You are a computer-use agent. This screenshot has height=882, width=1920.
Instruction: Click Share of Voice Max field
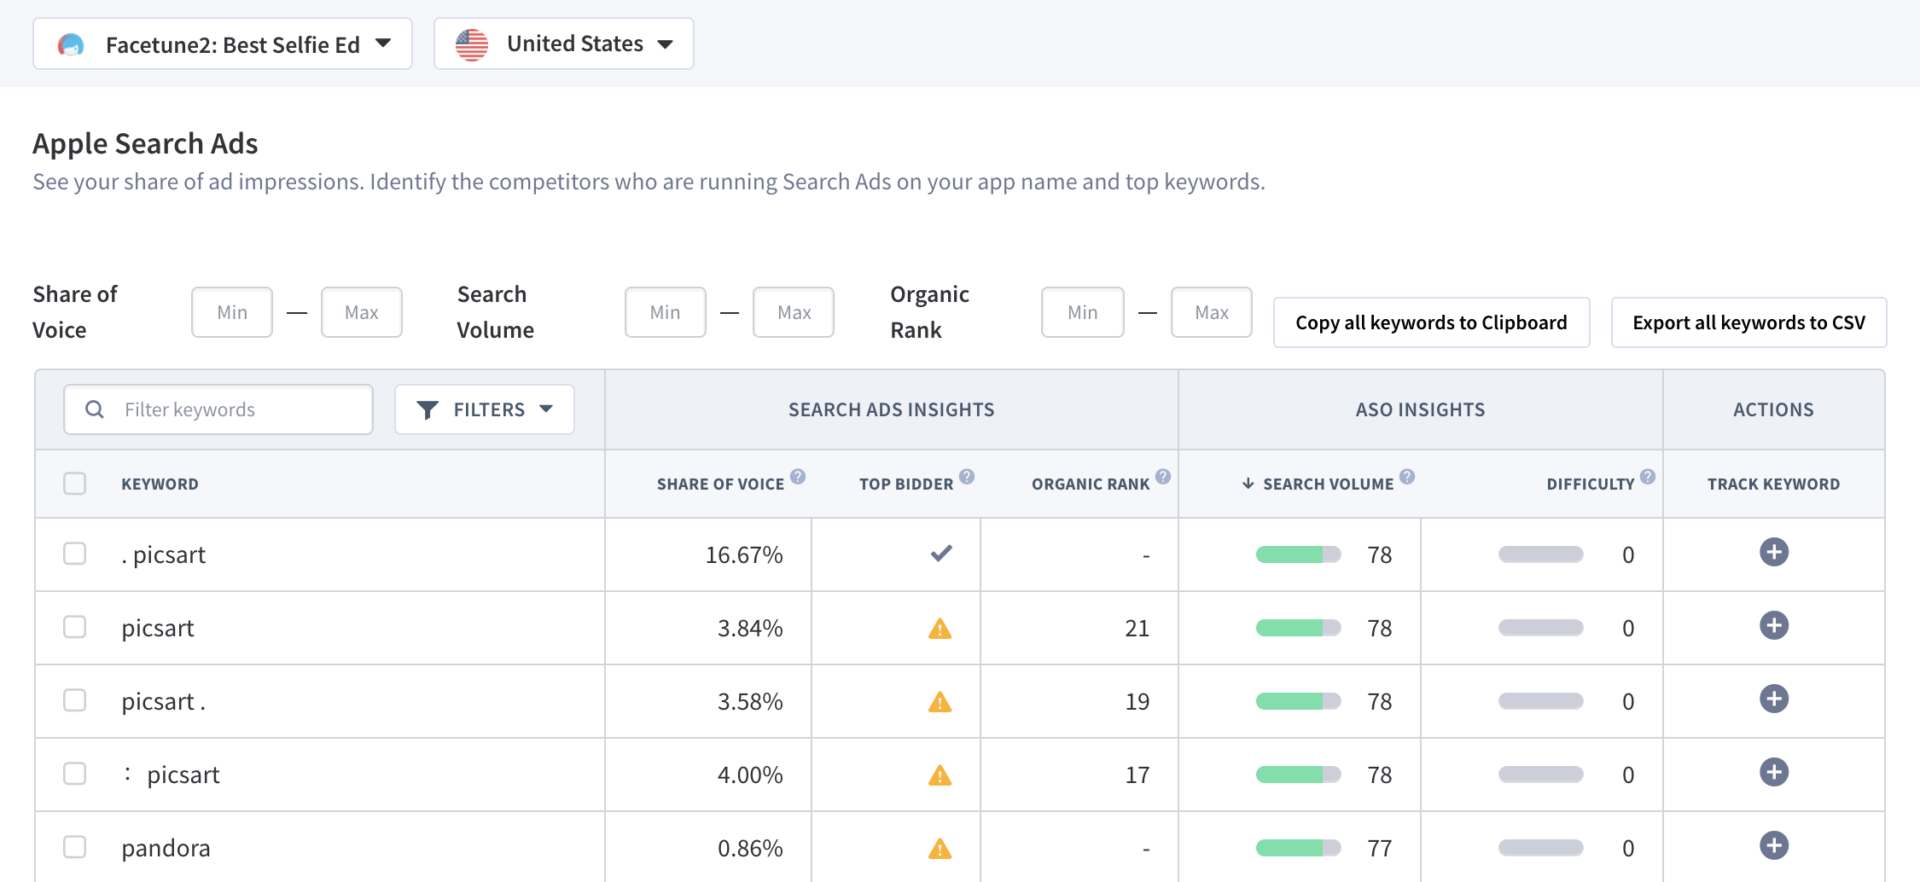[361, 312]
